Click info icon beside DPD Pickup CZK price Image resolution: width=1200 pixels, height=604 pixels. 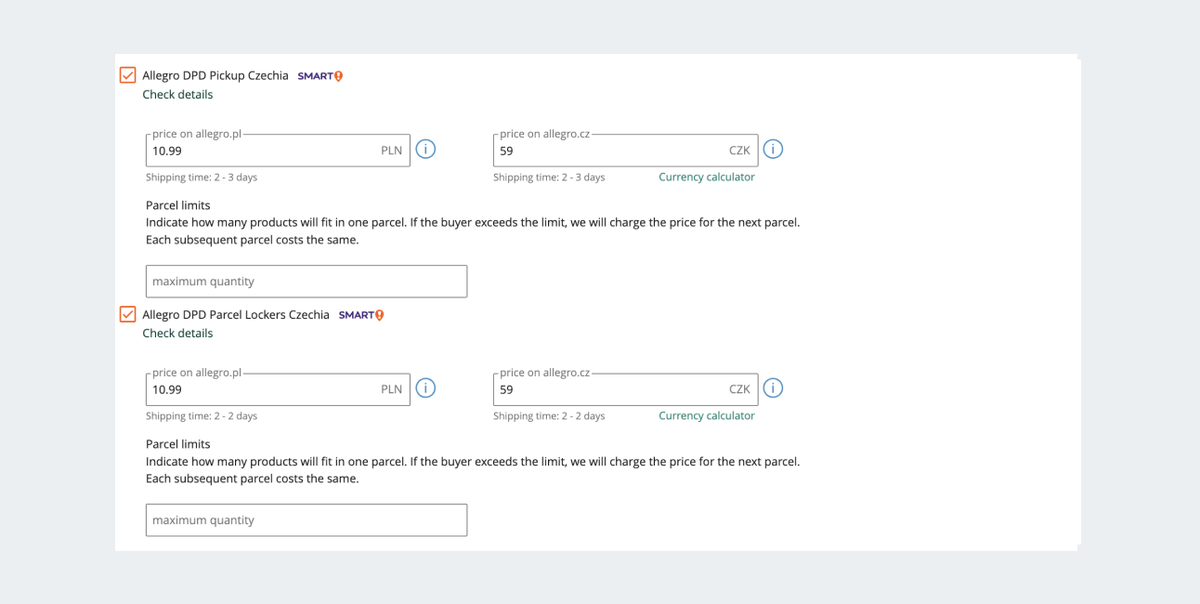[773, 150]
